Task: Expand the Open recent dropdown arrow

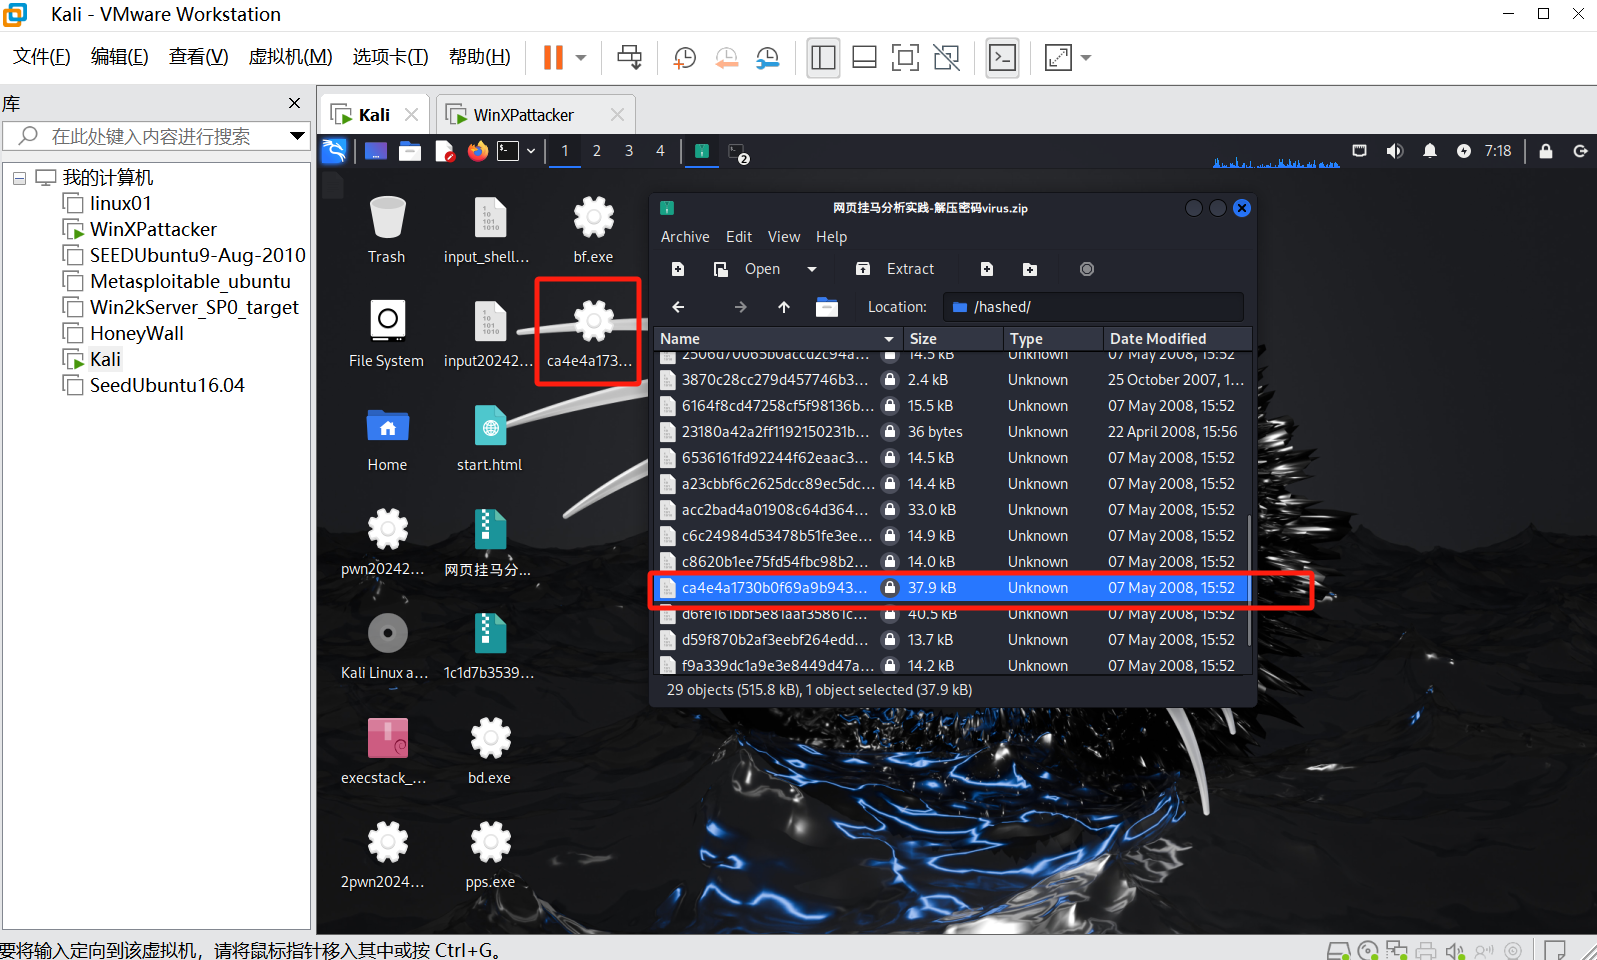Action: click(x=812, y=269)
